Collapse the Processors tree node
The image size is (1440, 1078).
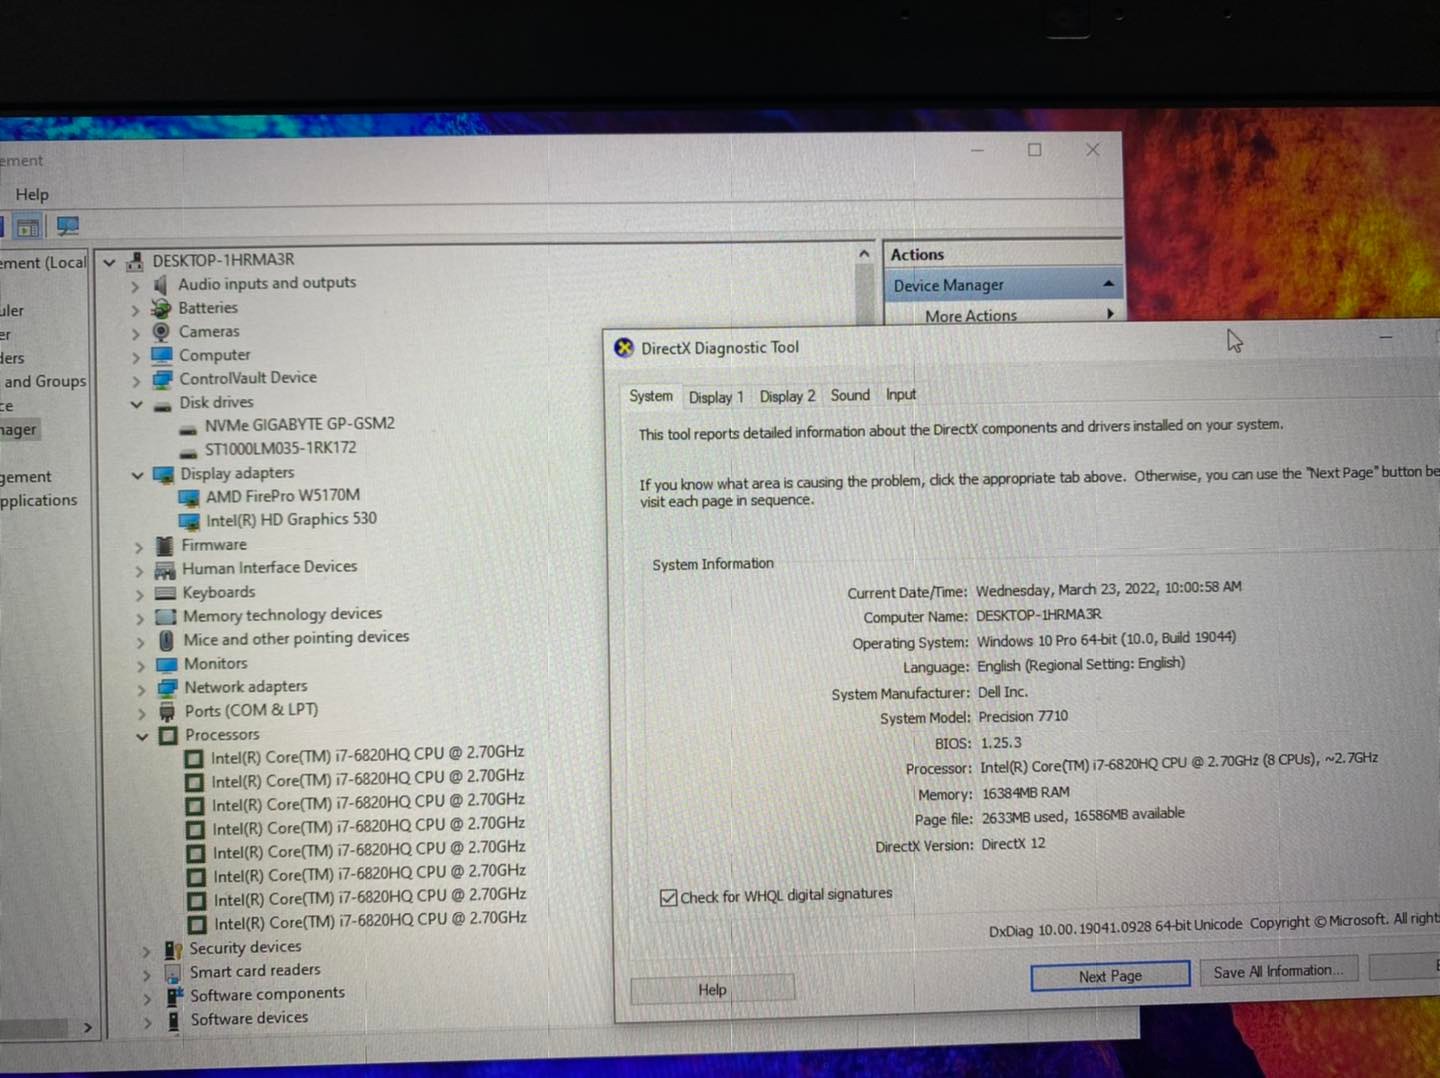[x=142, y=736]
